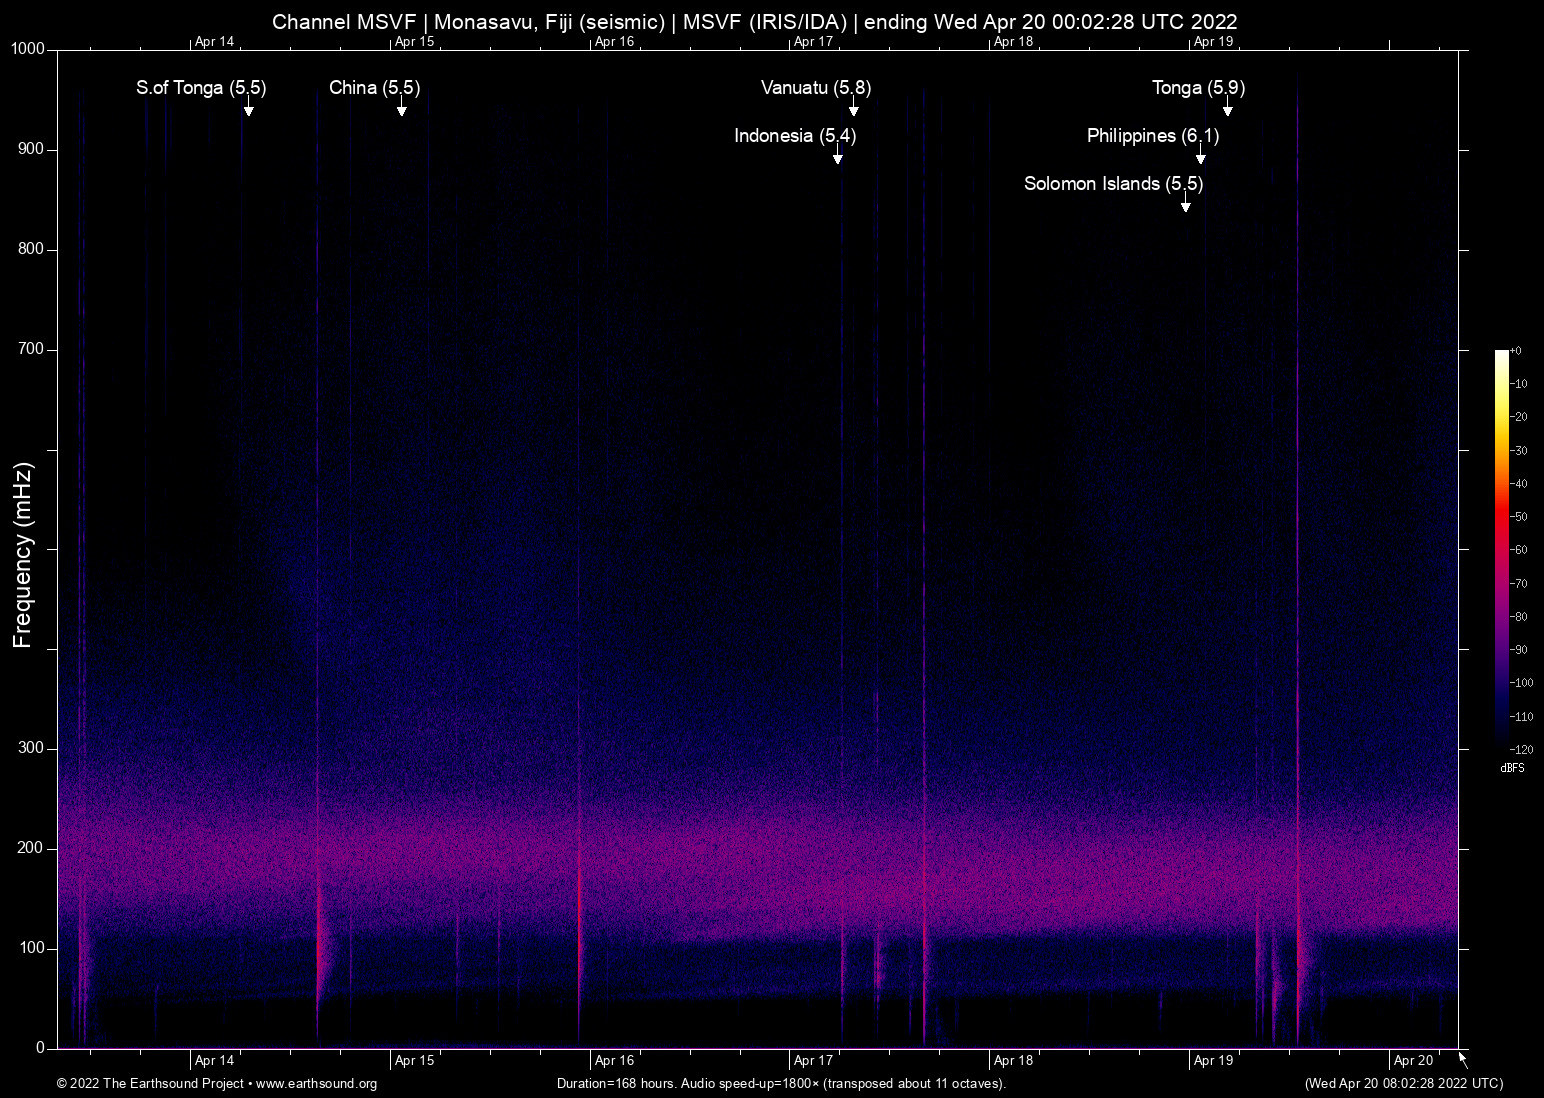Image resolution: width=1544 pixels, height=1098 pixels.
Task: Click the dBFS unit label below the color scale
Action: pyautogui.click(x=1512, y=768)
